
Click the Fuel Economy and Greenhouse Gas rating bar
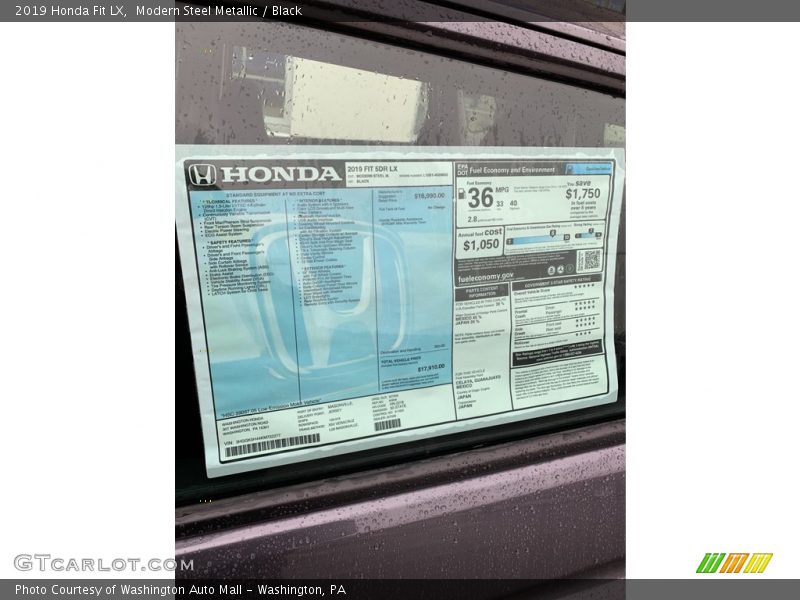(535, 237)
